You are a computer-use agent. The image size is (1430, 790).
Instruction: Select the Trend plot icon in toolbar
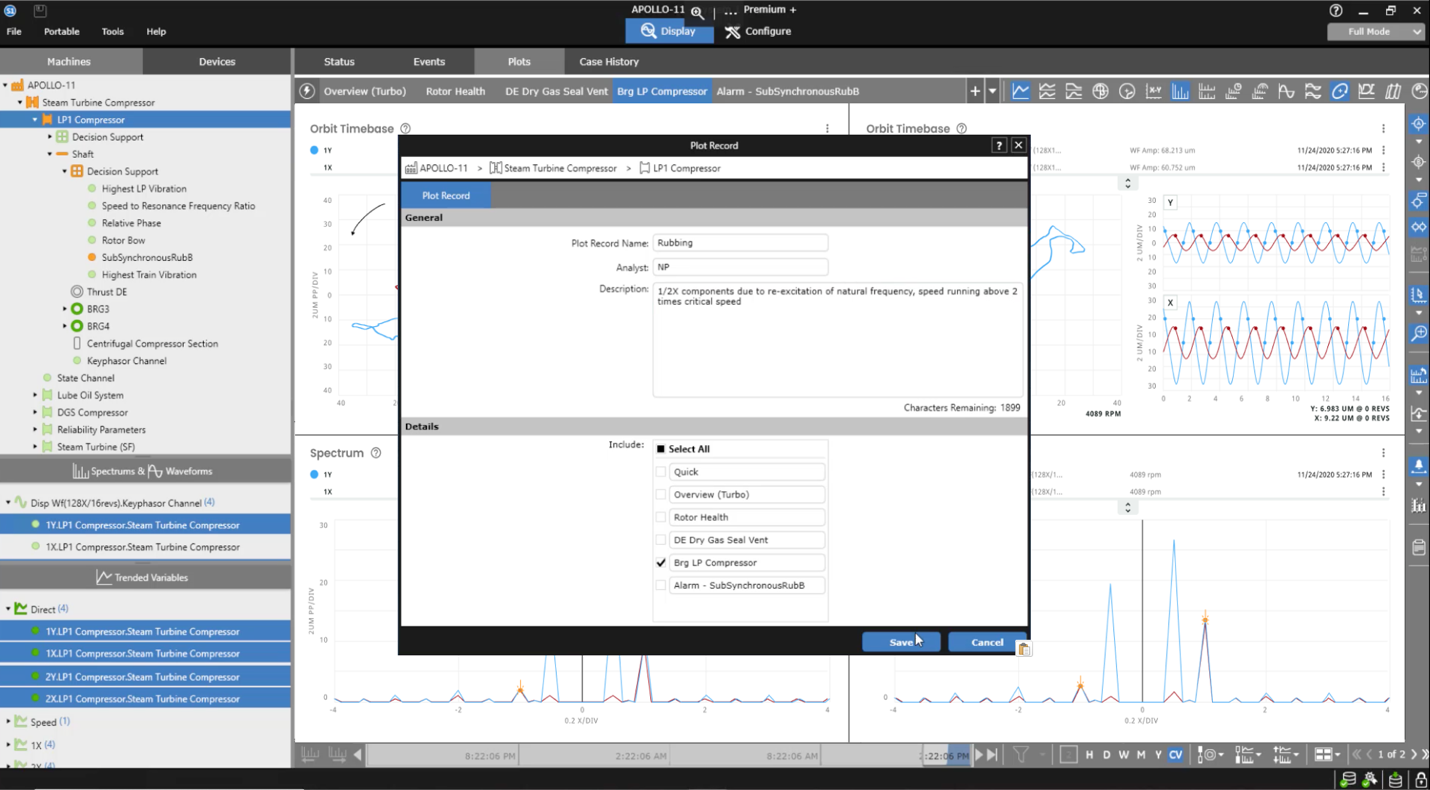[x=1020, y=91]
